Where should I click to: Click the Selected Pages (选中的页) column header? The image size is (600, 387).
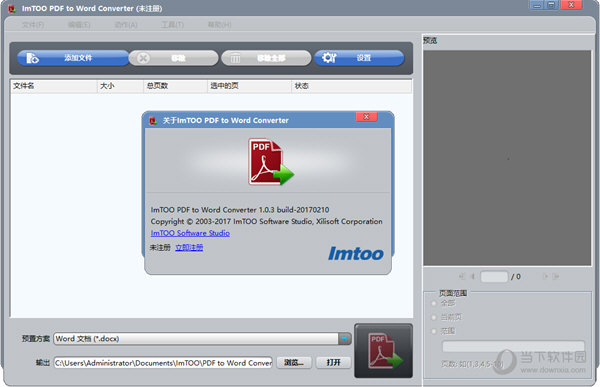click(249, 86)
